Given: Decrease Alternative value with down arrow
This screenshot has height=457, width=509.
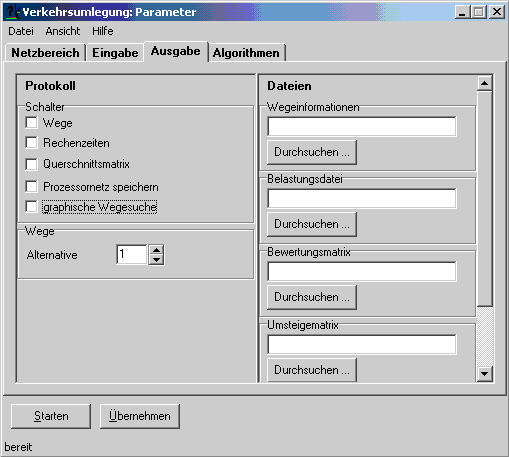Looking at the screenshot, I should click(x=156, y=260).
